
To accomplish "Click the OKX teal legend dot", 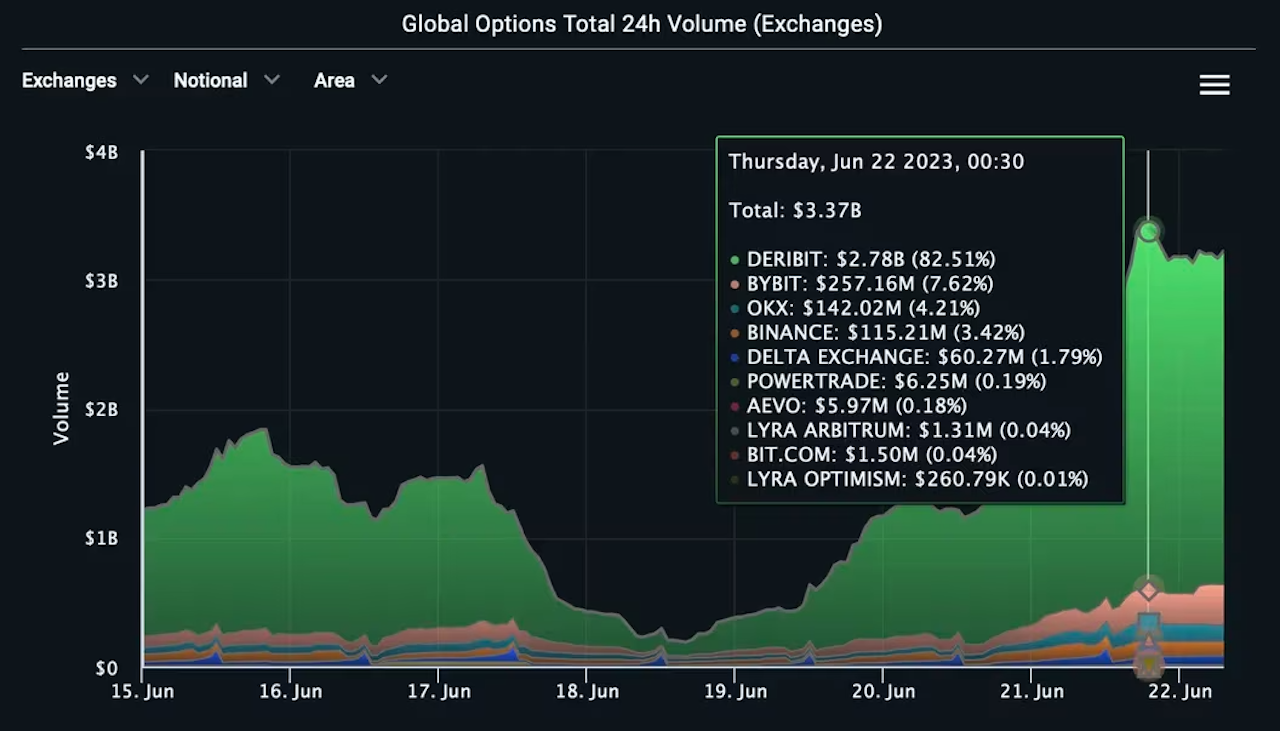I will 733,308.
